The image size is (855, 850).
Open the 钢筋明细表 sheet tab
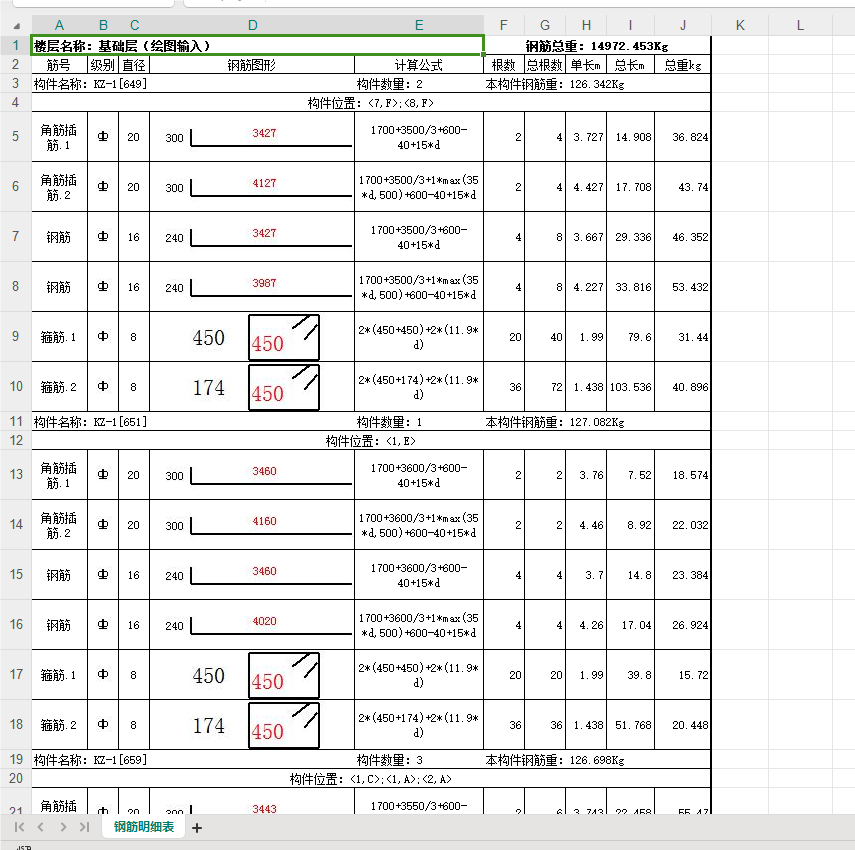[144, 827]
